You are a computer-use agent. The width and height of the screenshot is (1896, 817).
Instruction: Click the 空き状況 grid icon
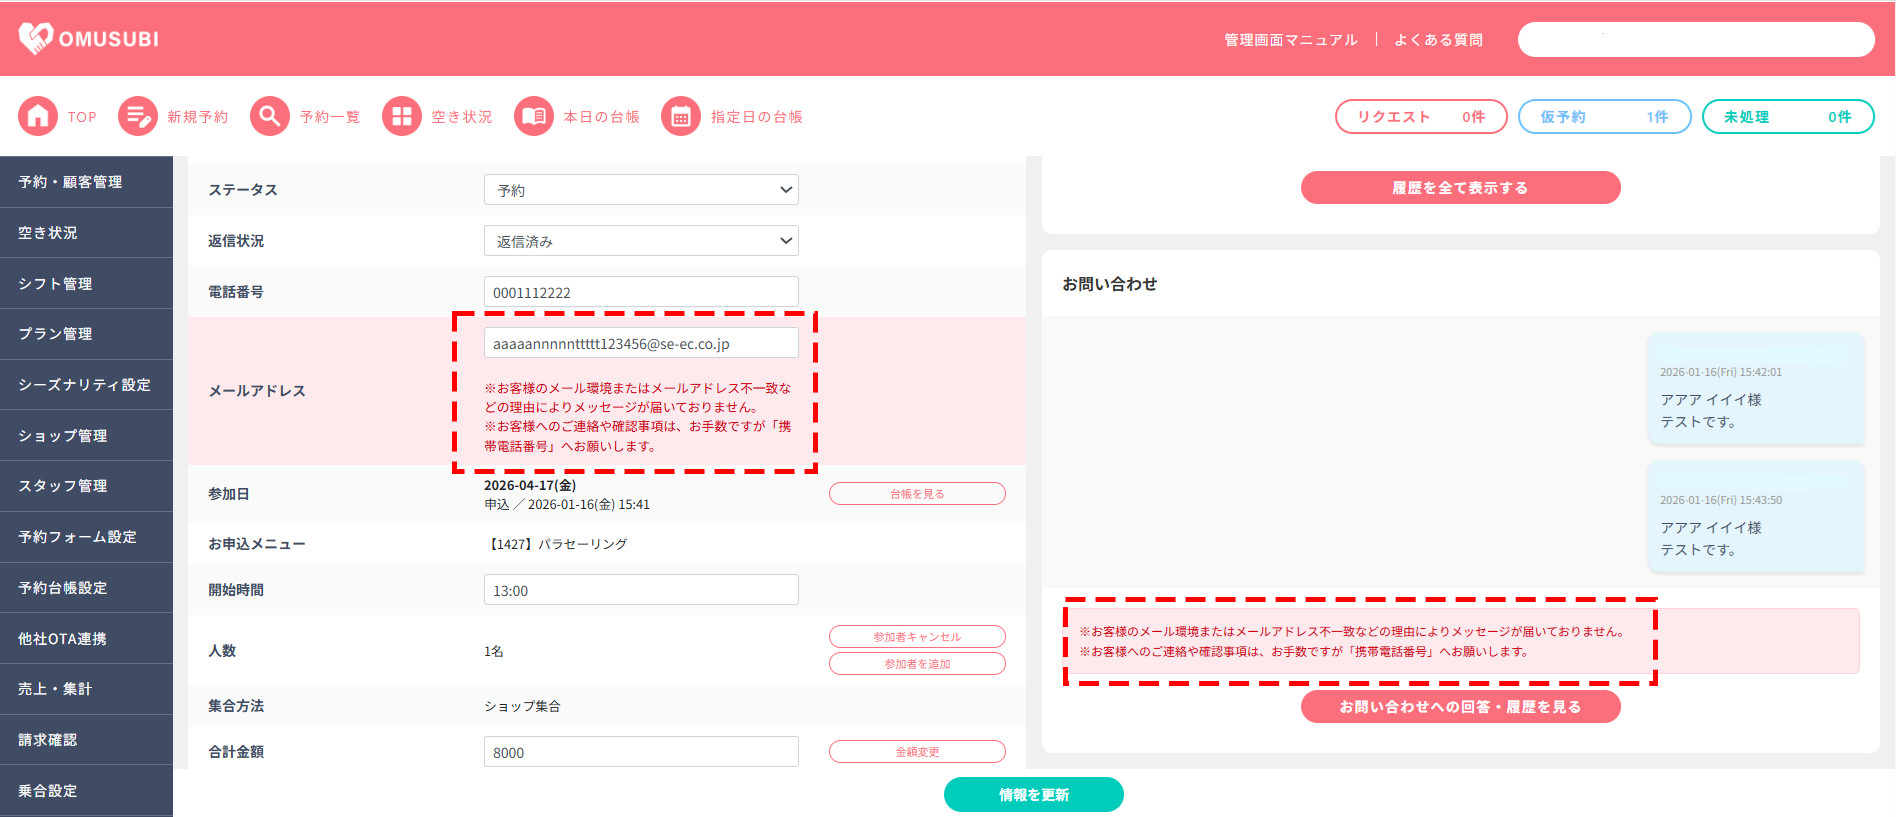401,116
